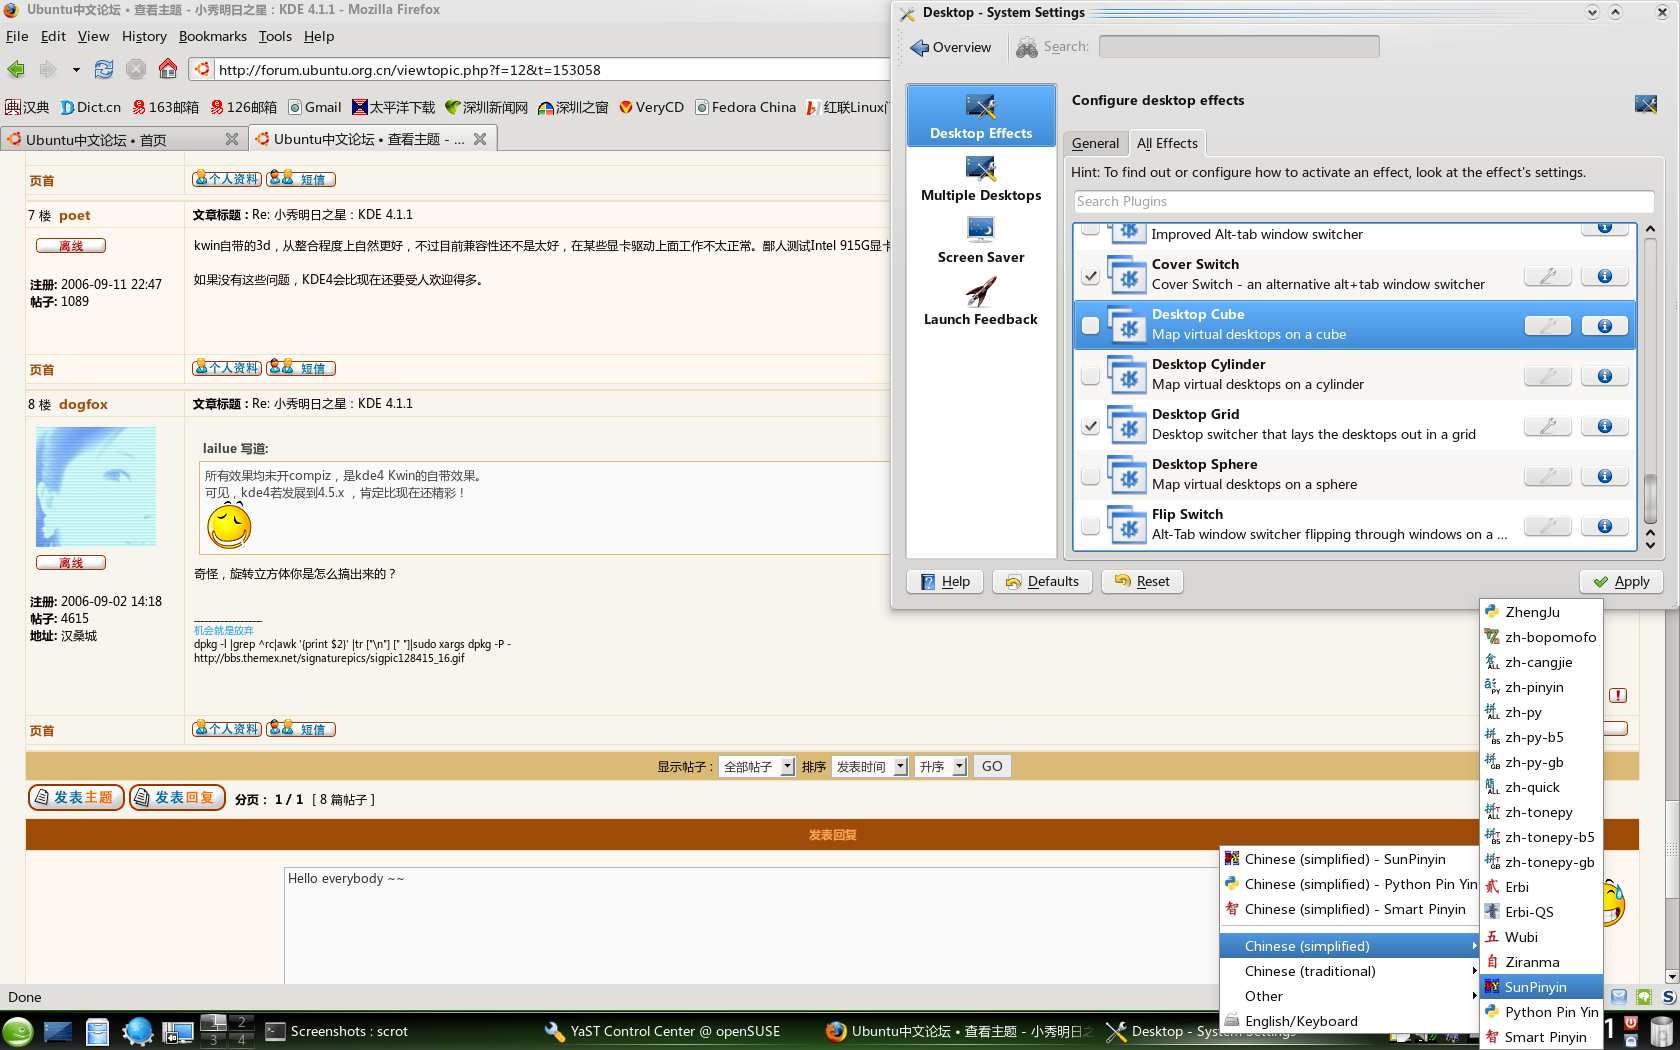Viewport: 1680px width, 1050px height.
Task: Open the Bookmarks menu in Firefox
Action: click(x=212, y=36)
